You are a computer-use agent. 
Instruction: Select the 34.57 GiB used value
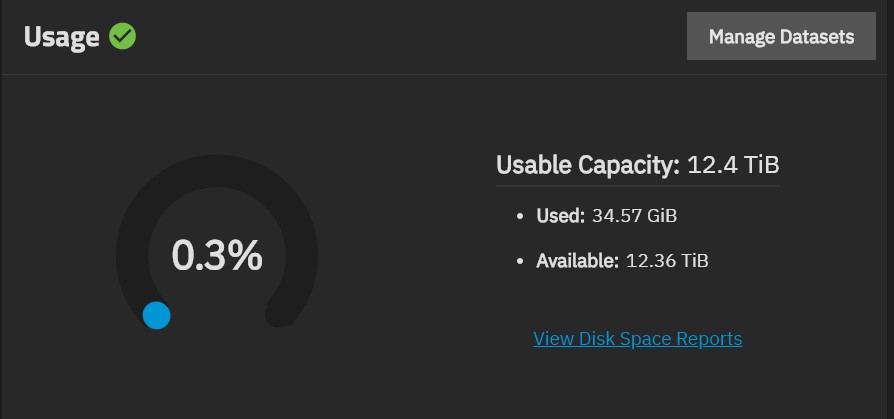click(635, 216)
